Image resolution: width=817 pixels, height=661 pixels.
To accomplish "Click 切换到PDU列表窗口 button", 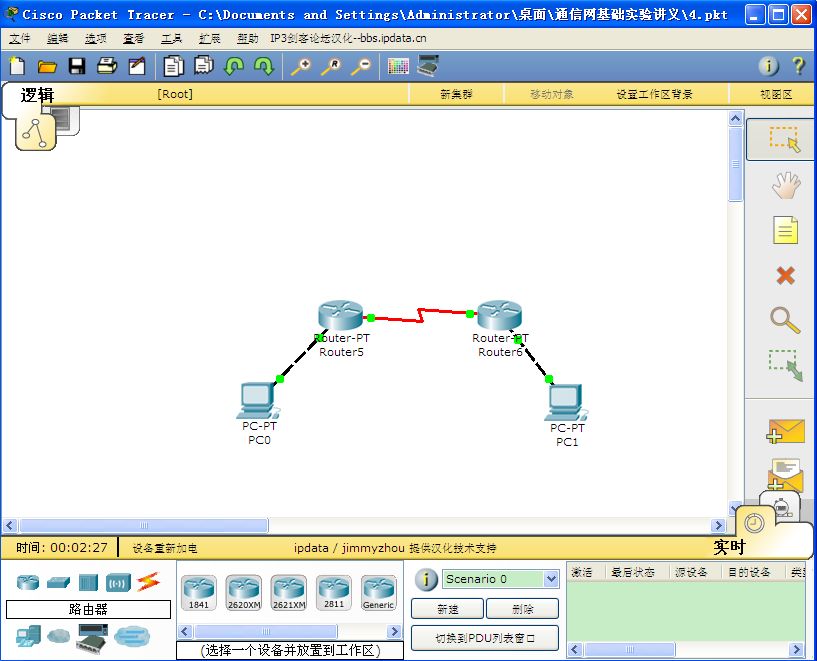I will pos(485,638).
